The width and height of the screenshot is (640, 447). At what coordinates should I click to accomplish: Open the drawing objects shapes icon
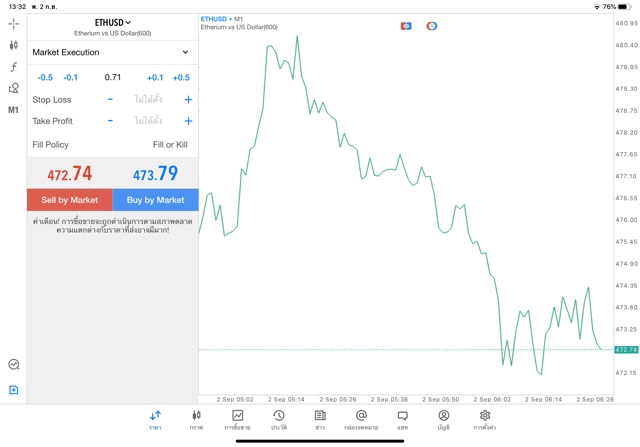click(13, 88)
